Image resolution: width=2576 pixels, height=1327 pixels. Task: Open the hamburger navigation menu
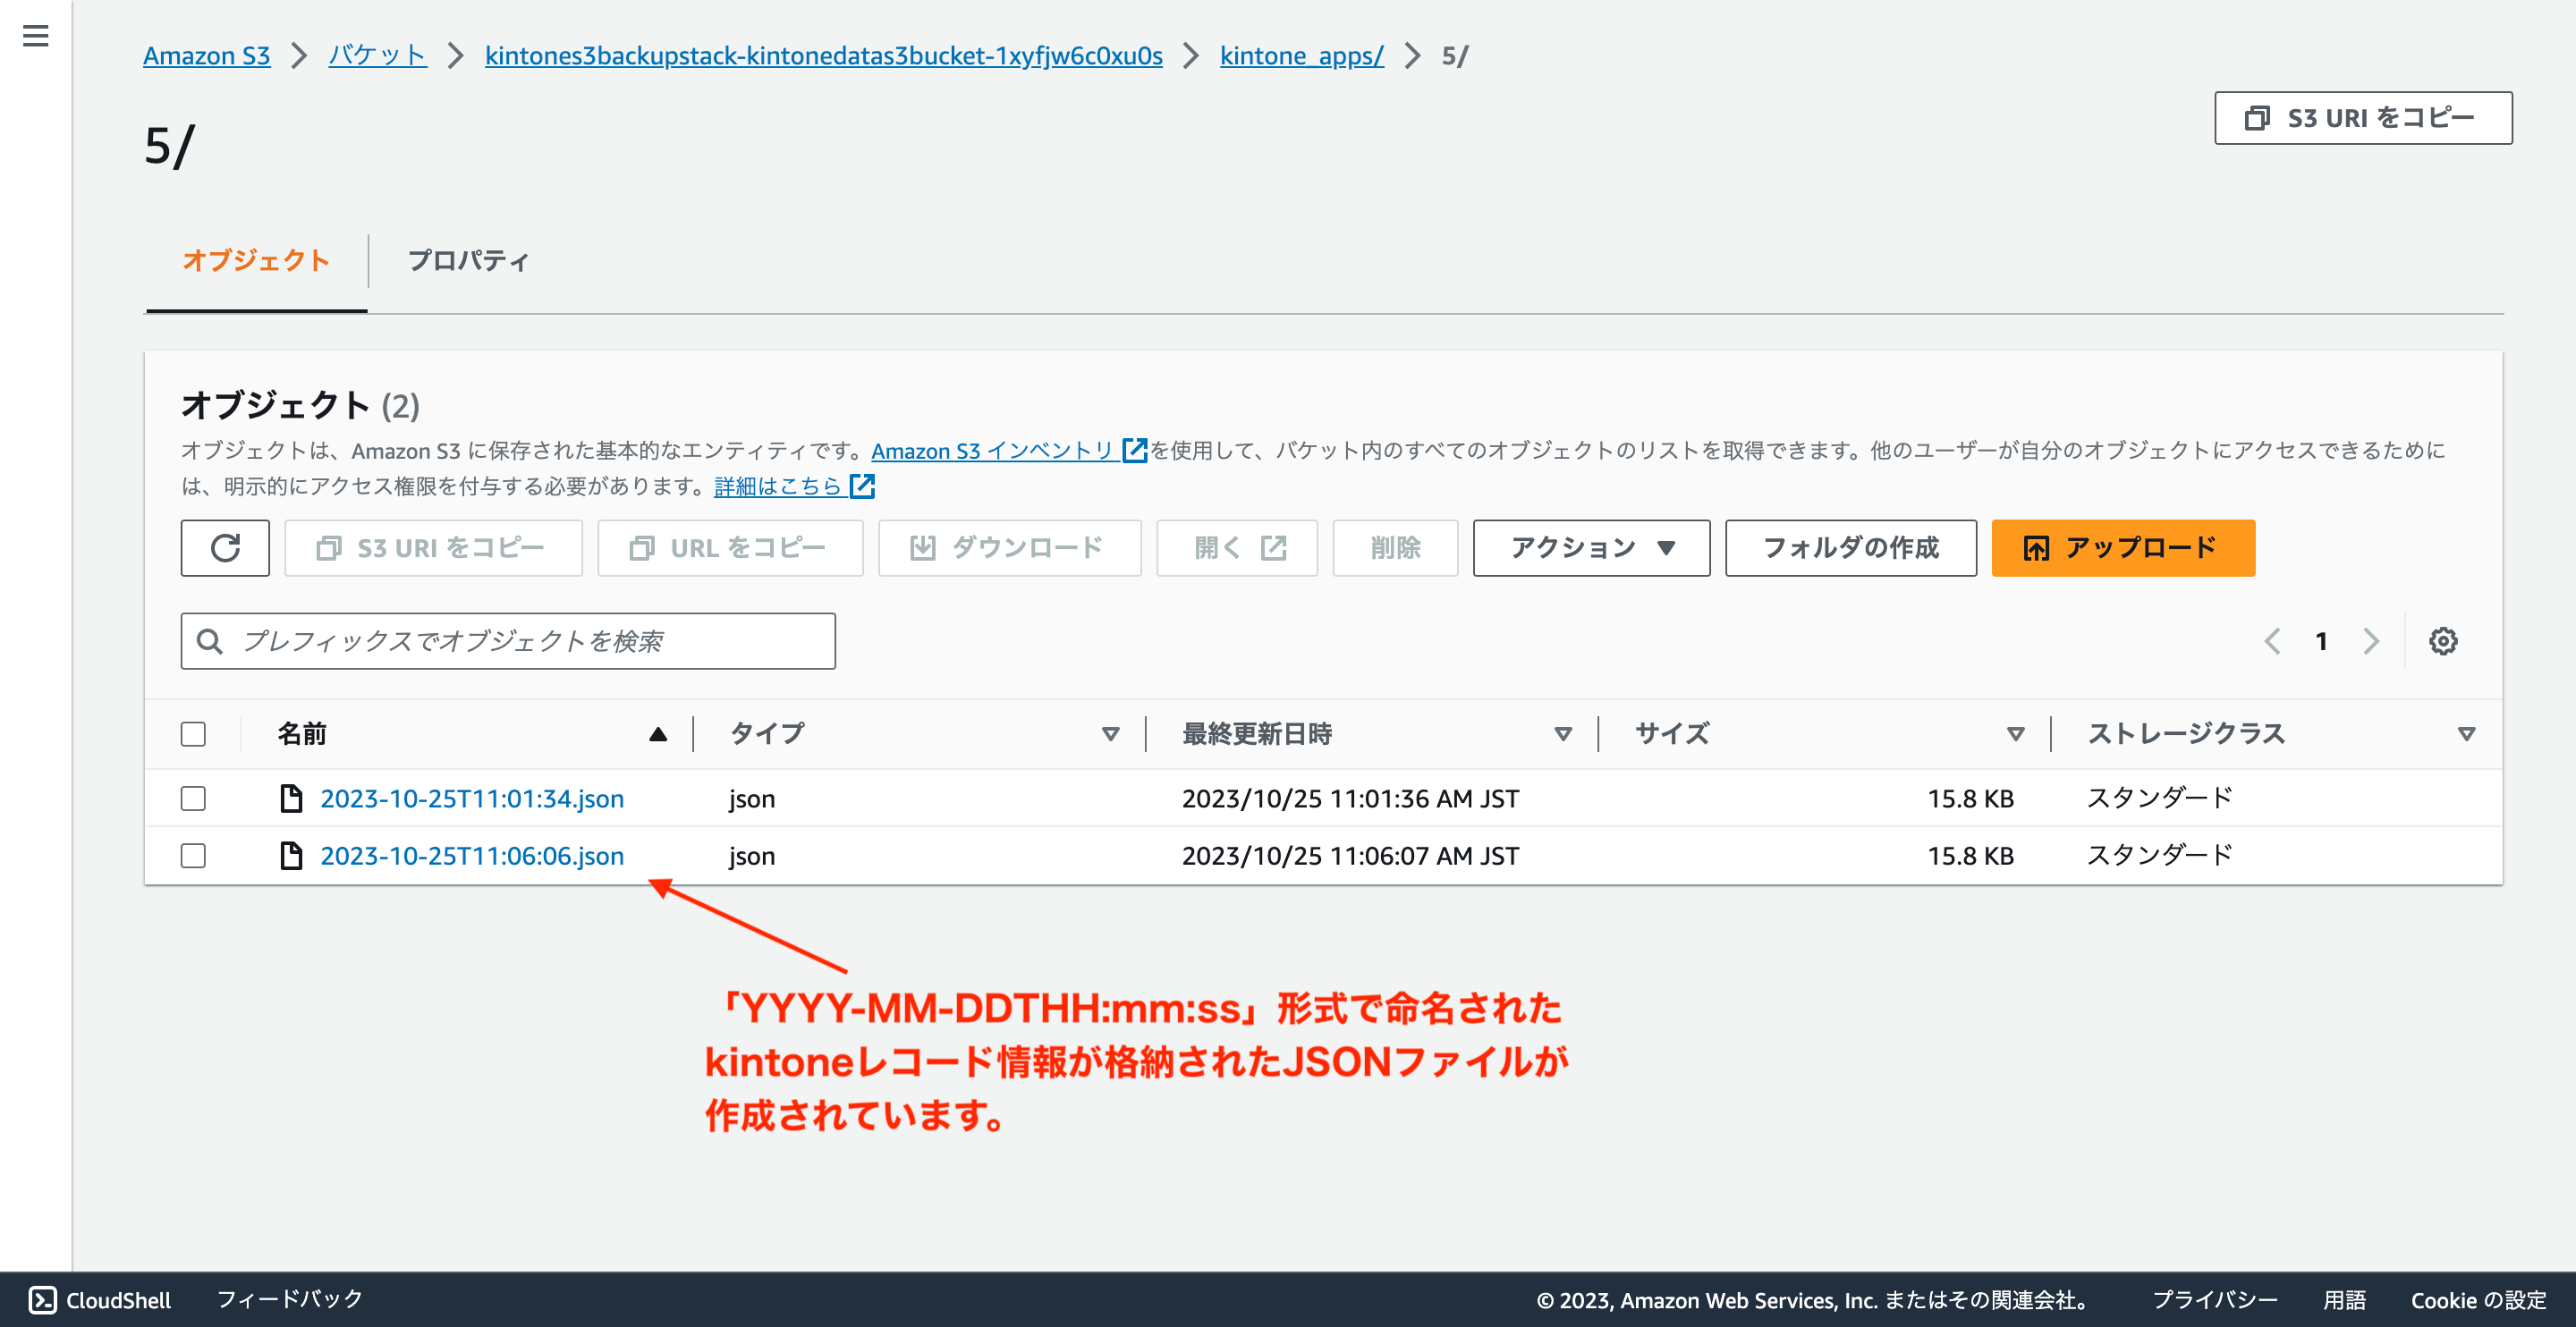tap(36, 36)
